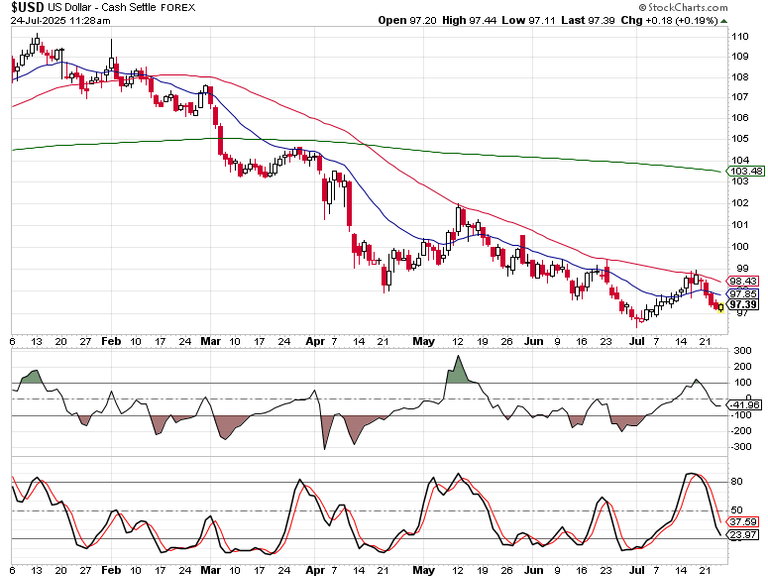
Task: Select the Jul label on the date axis
Action: [x=635, y=340]
